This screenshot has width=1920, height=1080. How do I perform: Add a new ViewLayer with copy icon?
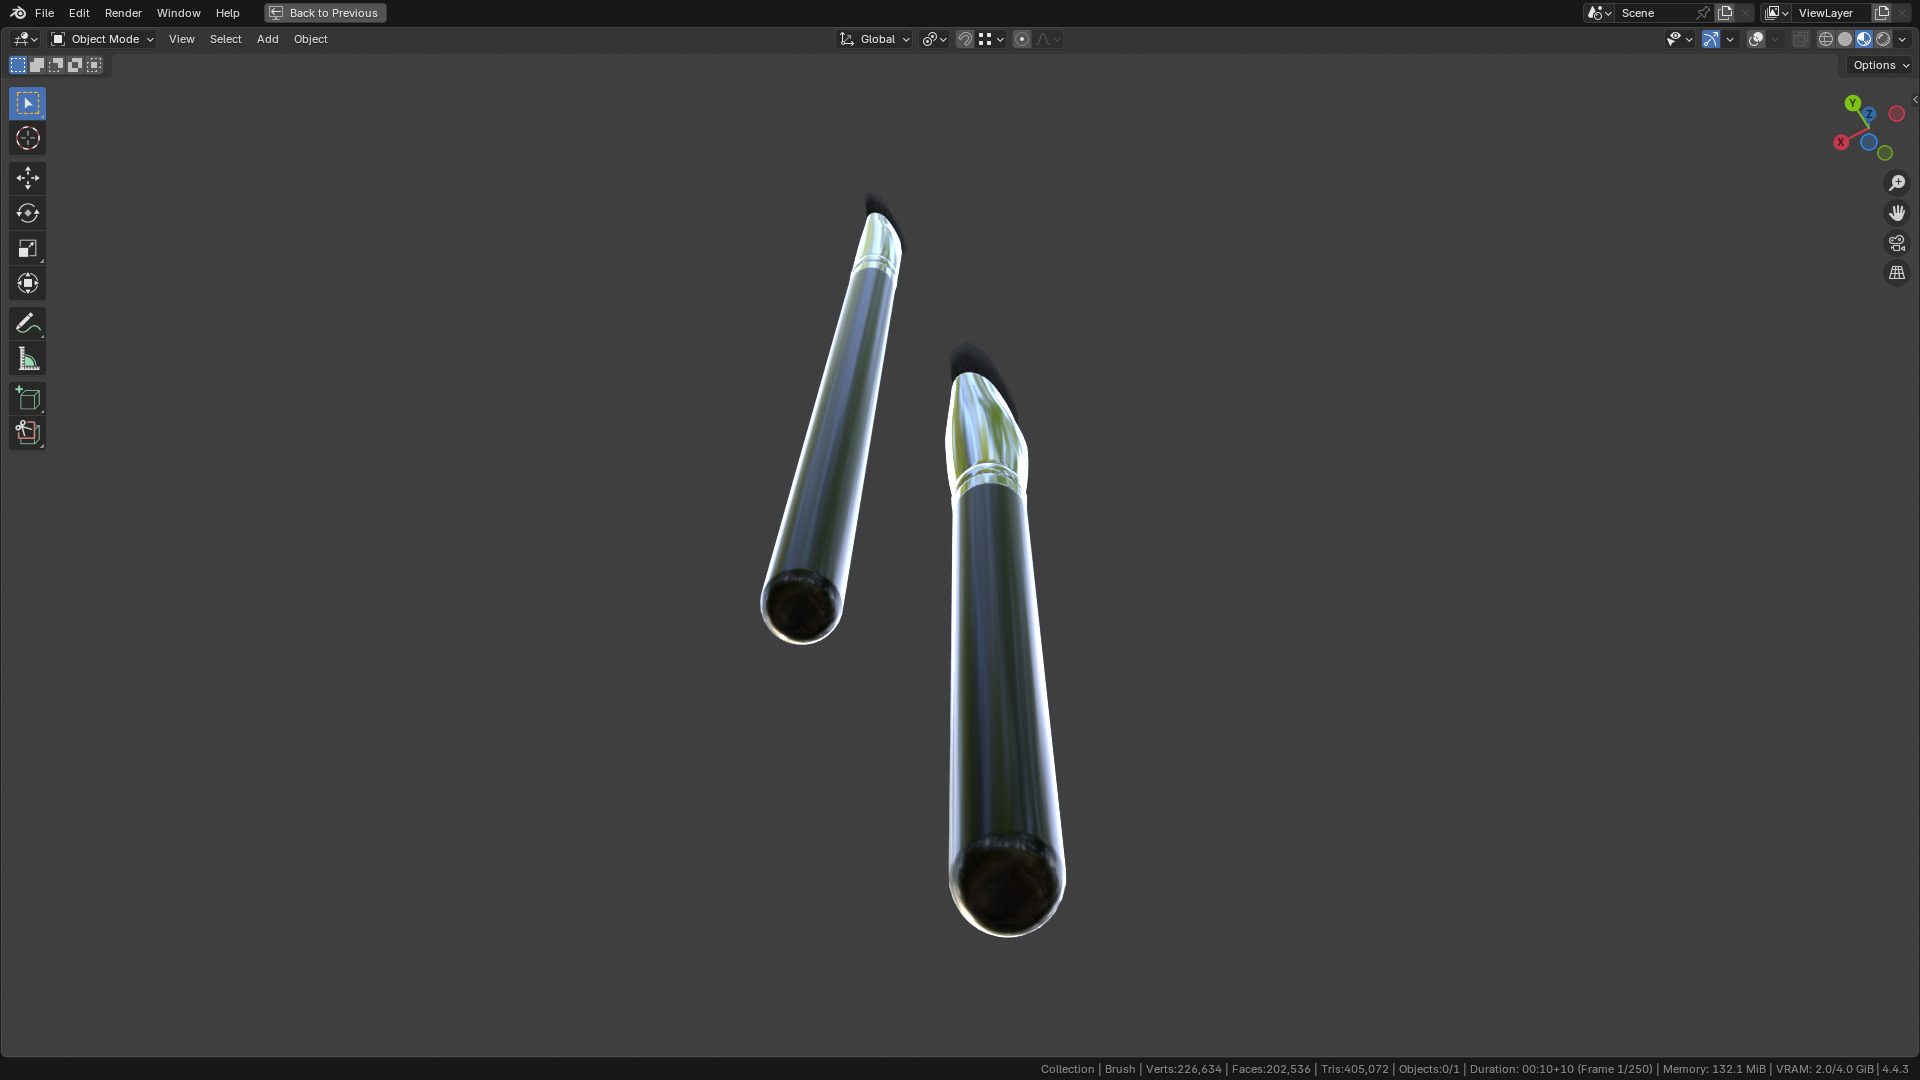coord(1882,13)
